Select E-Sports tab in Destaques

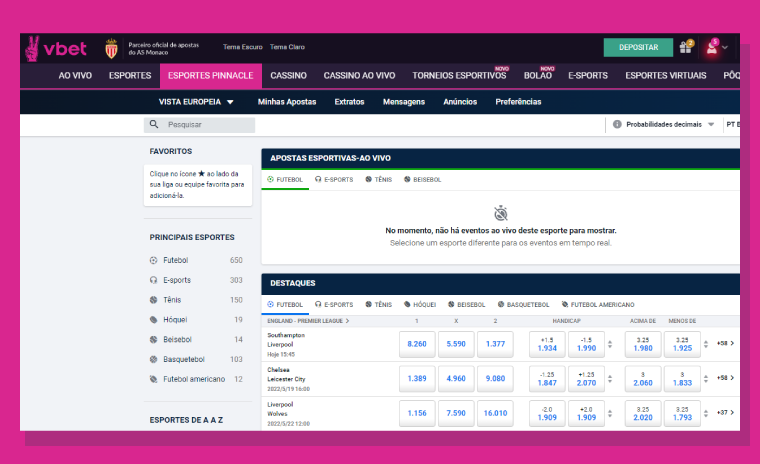(334, 304)
